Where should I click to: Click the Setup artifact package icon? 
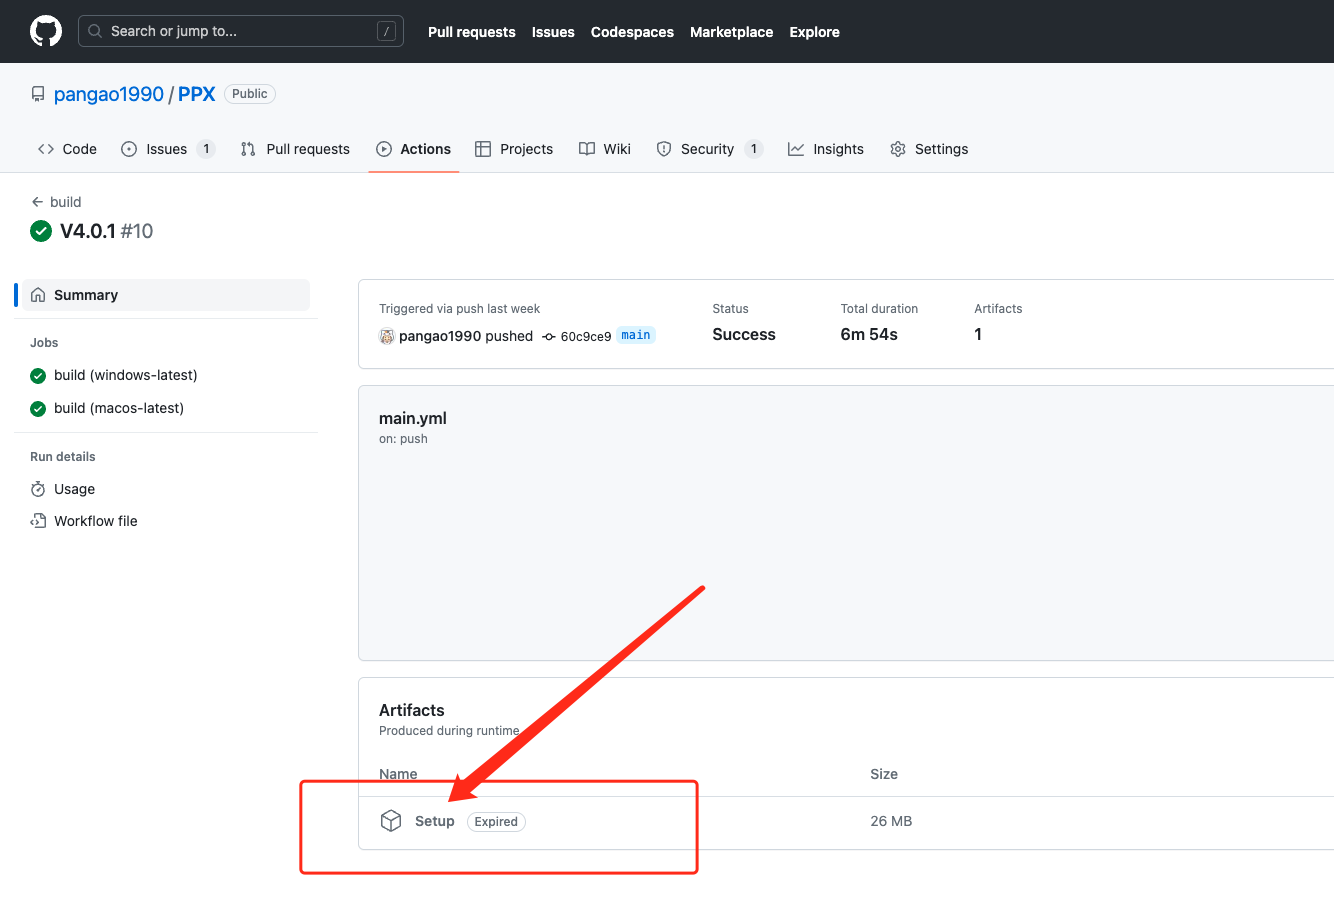[x=391, y=821]
